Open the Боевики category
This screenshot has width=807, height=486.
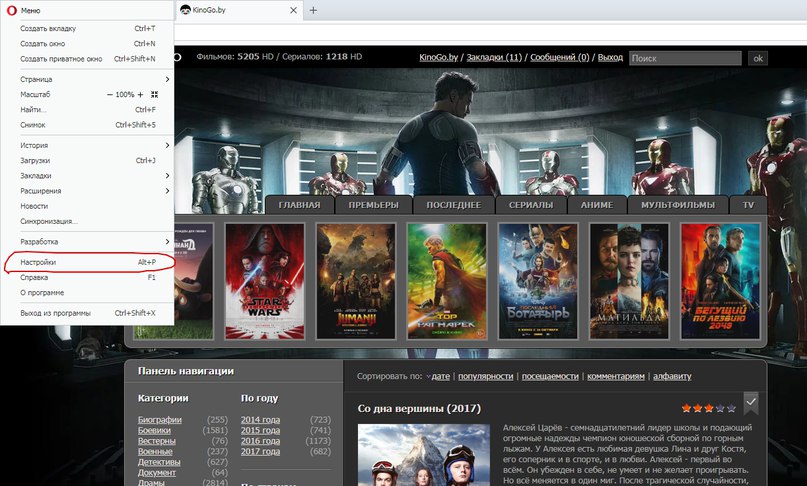(154, 430)
